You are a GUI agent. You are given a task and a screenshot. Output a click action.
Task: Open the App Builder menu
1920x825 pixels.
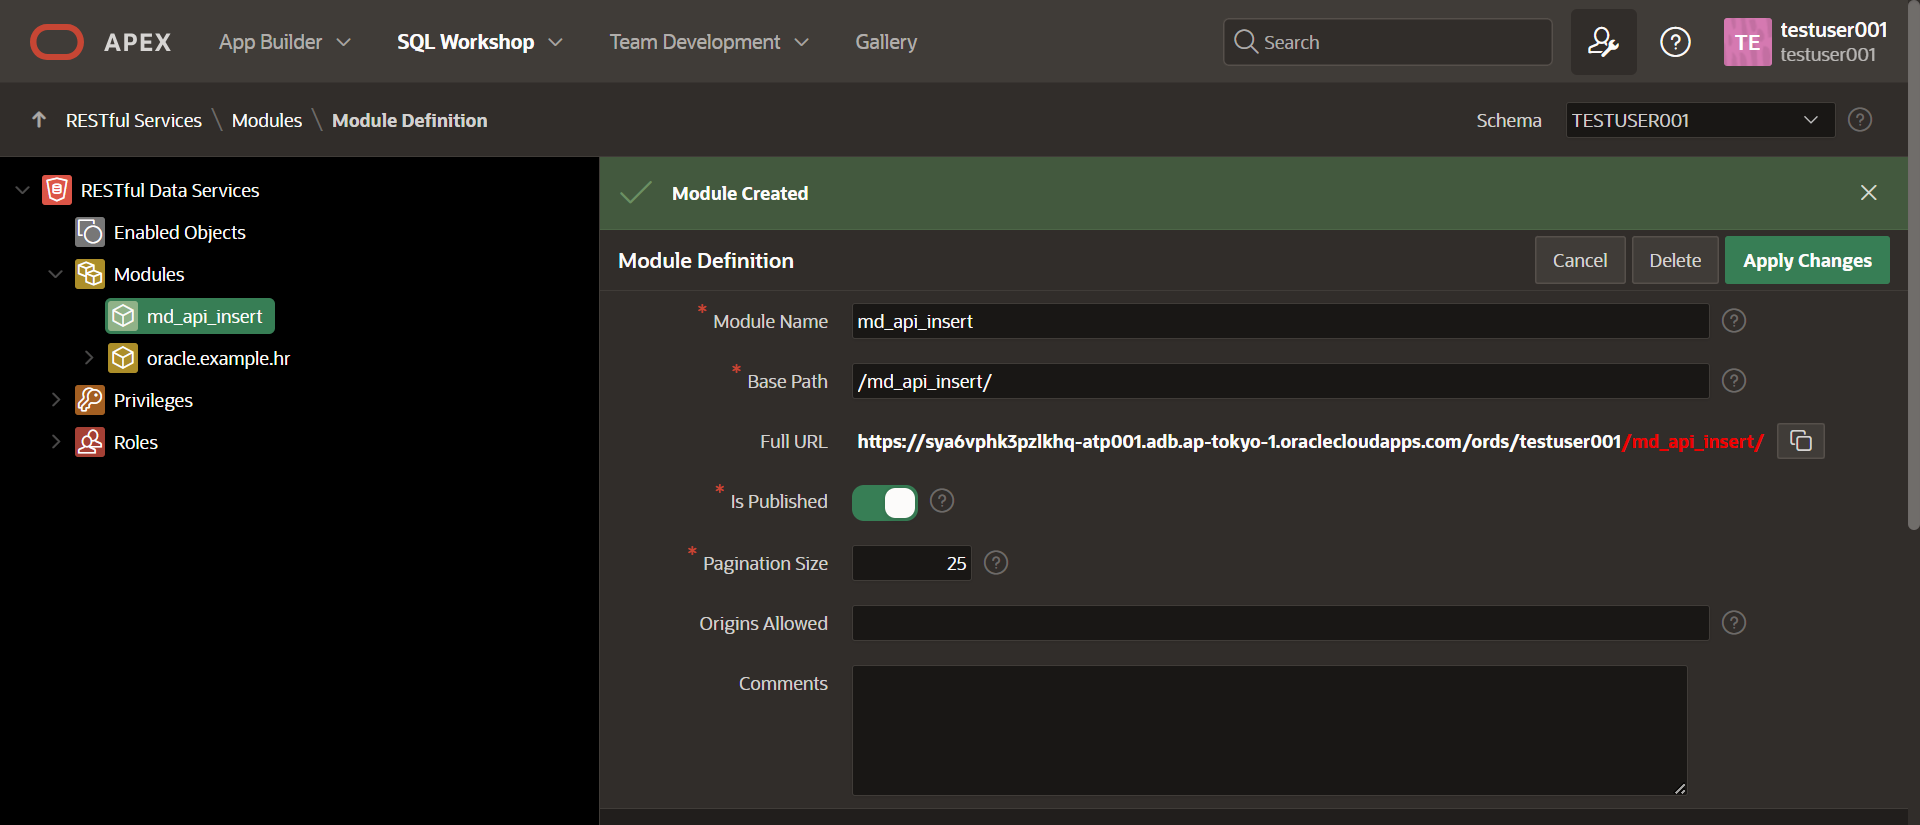coord(285,42)
